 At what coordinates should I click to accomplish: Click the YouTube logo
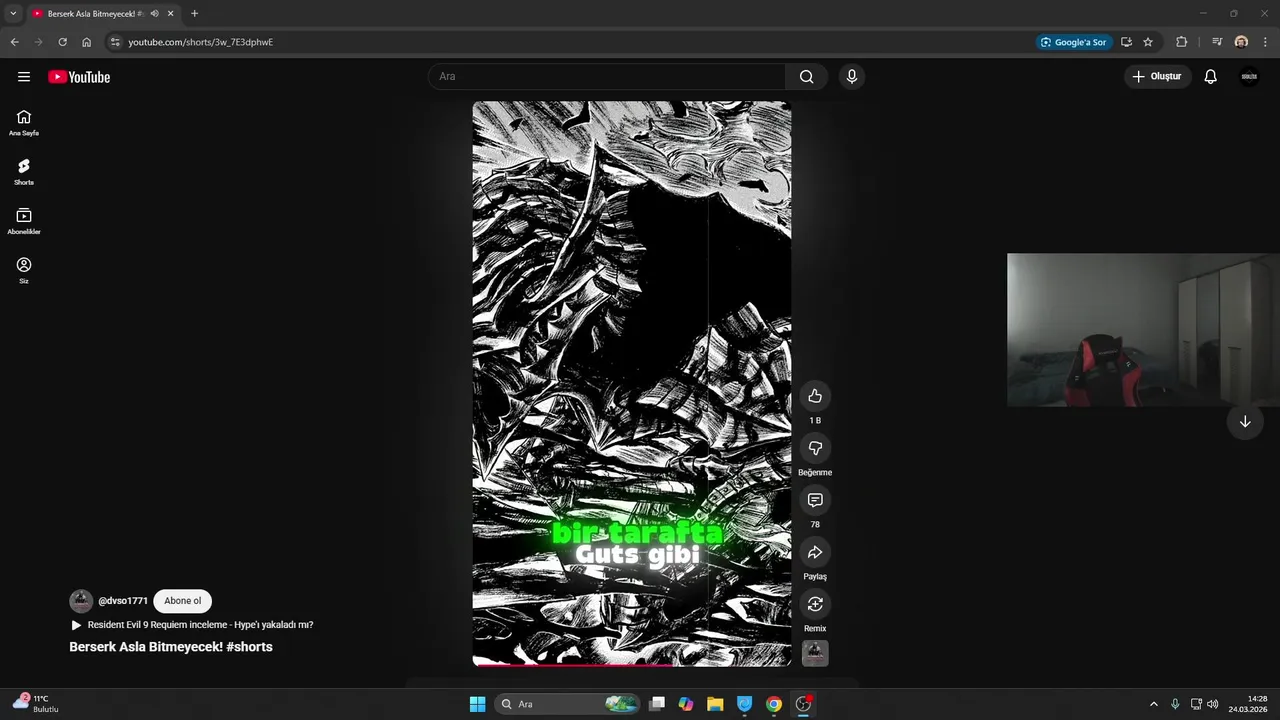point(79,77)
